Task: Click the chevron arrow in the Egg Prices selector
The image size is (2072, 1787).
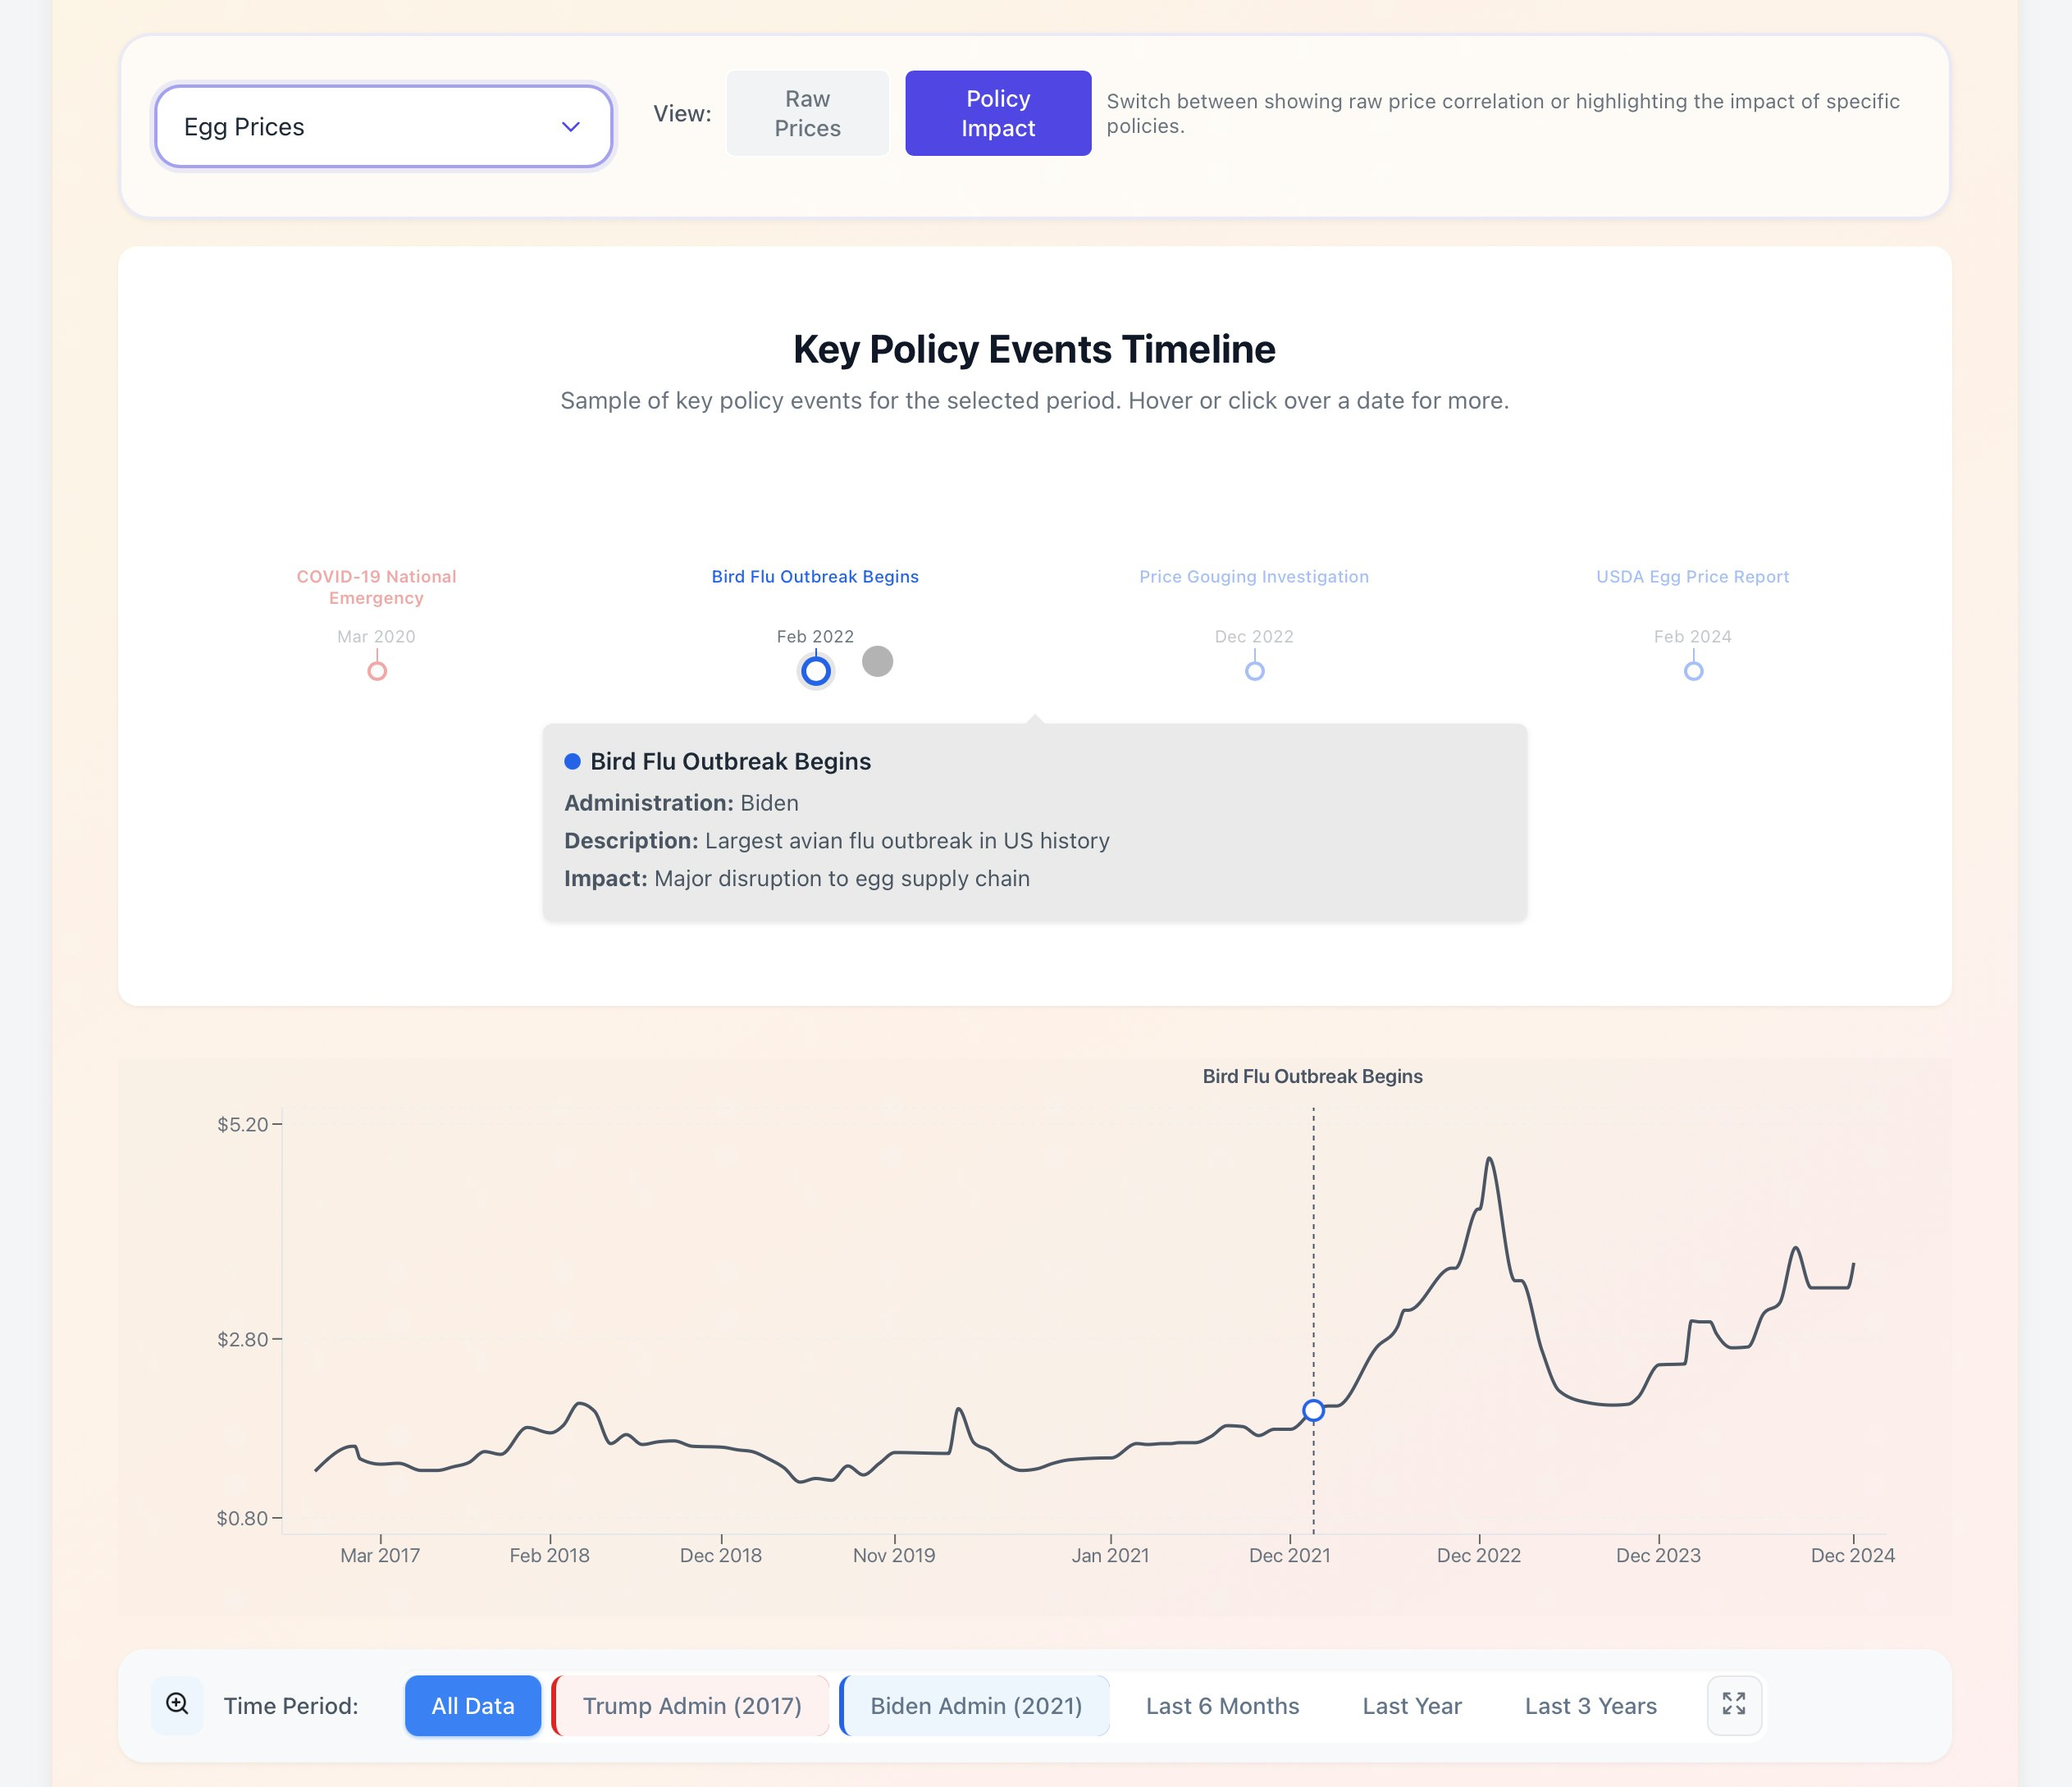Action: (571, 127)
